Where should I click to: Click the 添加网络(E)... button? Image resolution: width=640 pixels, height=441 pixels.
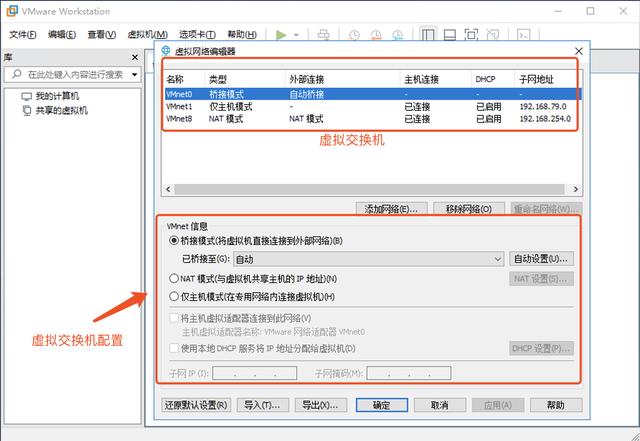(x=391, y=209)
